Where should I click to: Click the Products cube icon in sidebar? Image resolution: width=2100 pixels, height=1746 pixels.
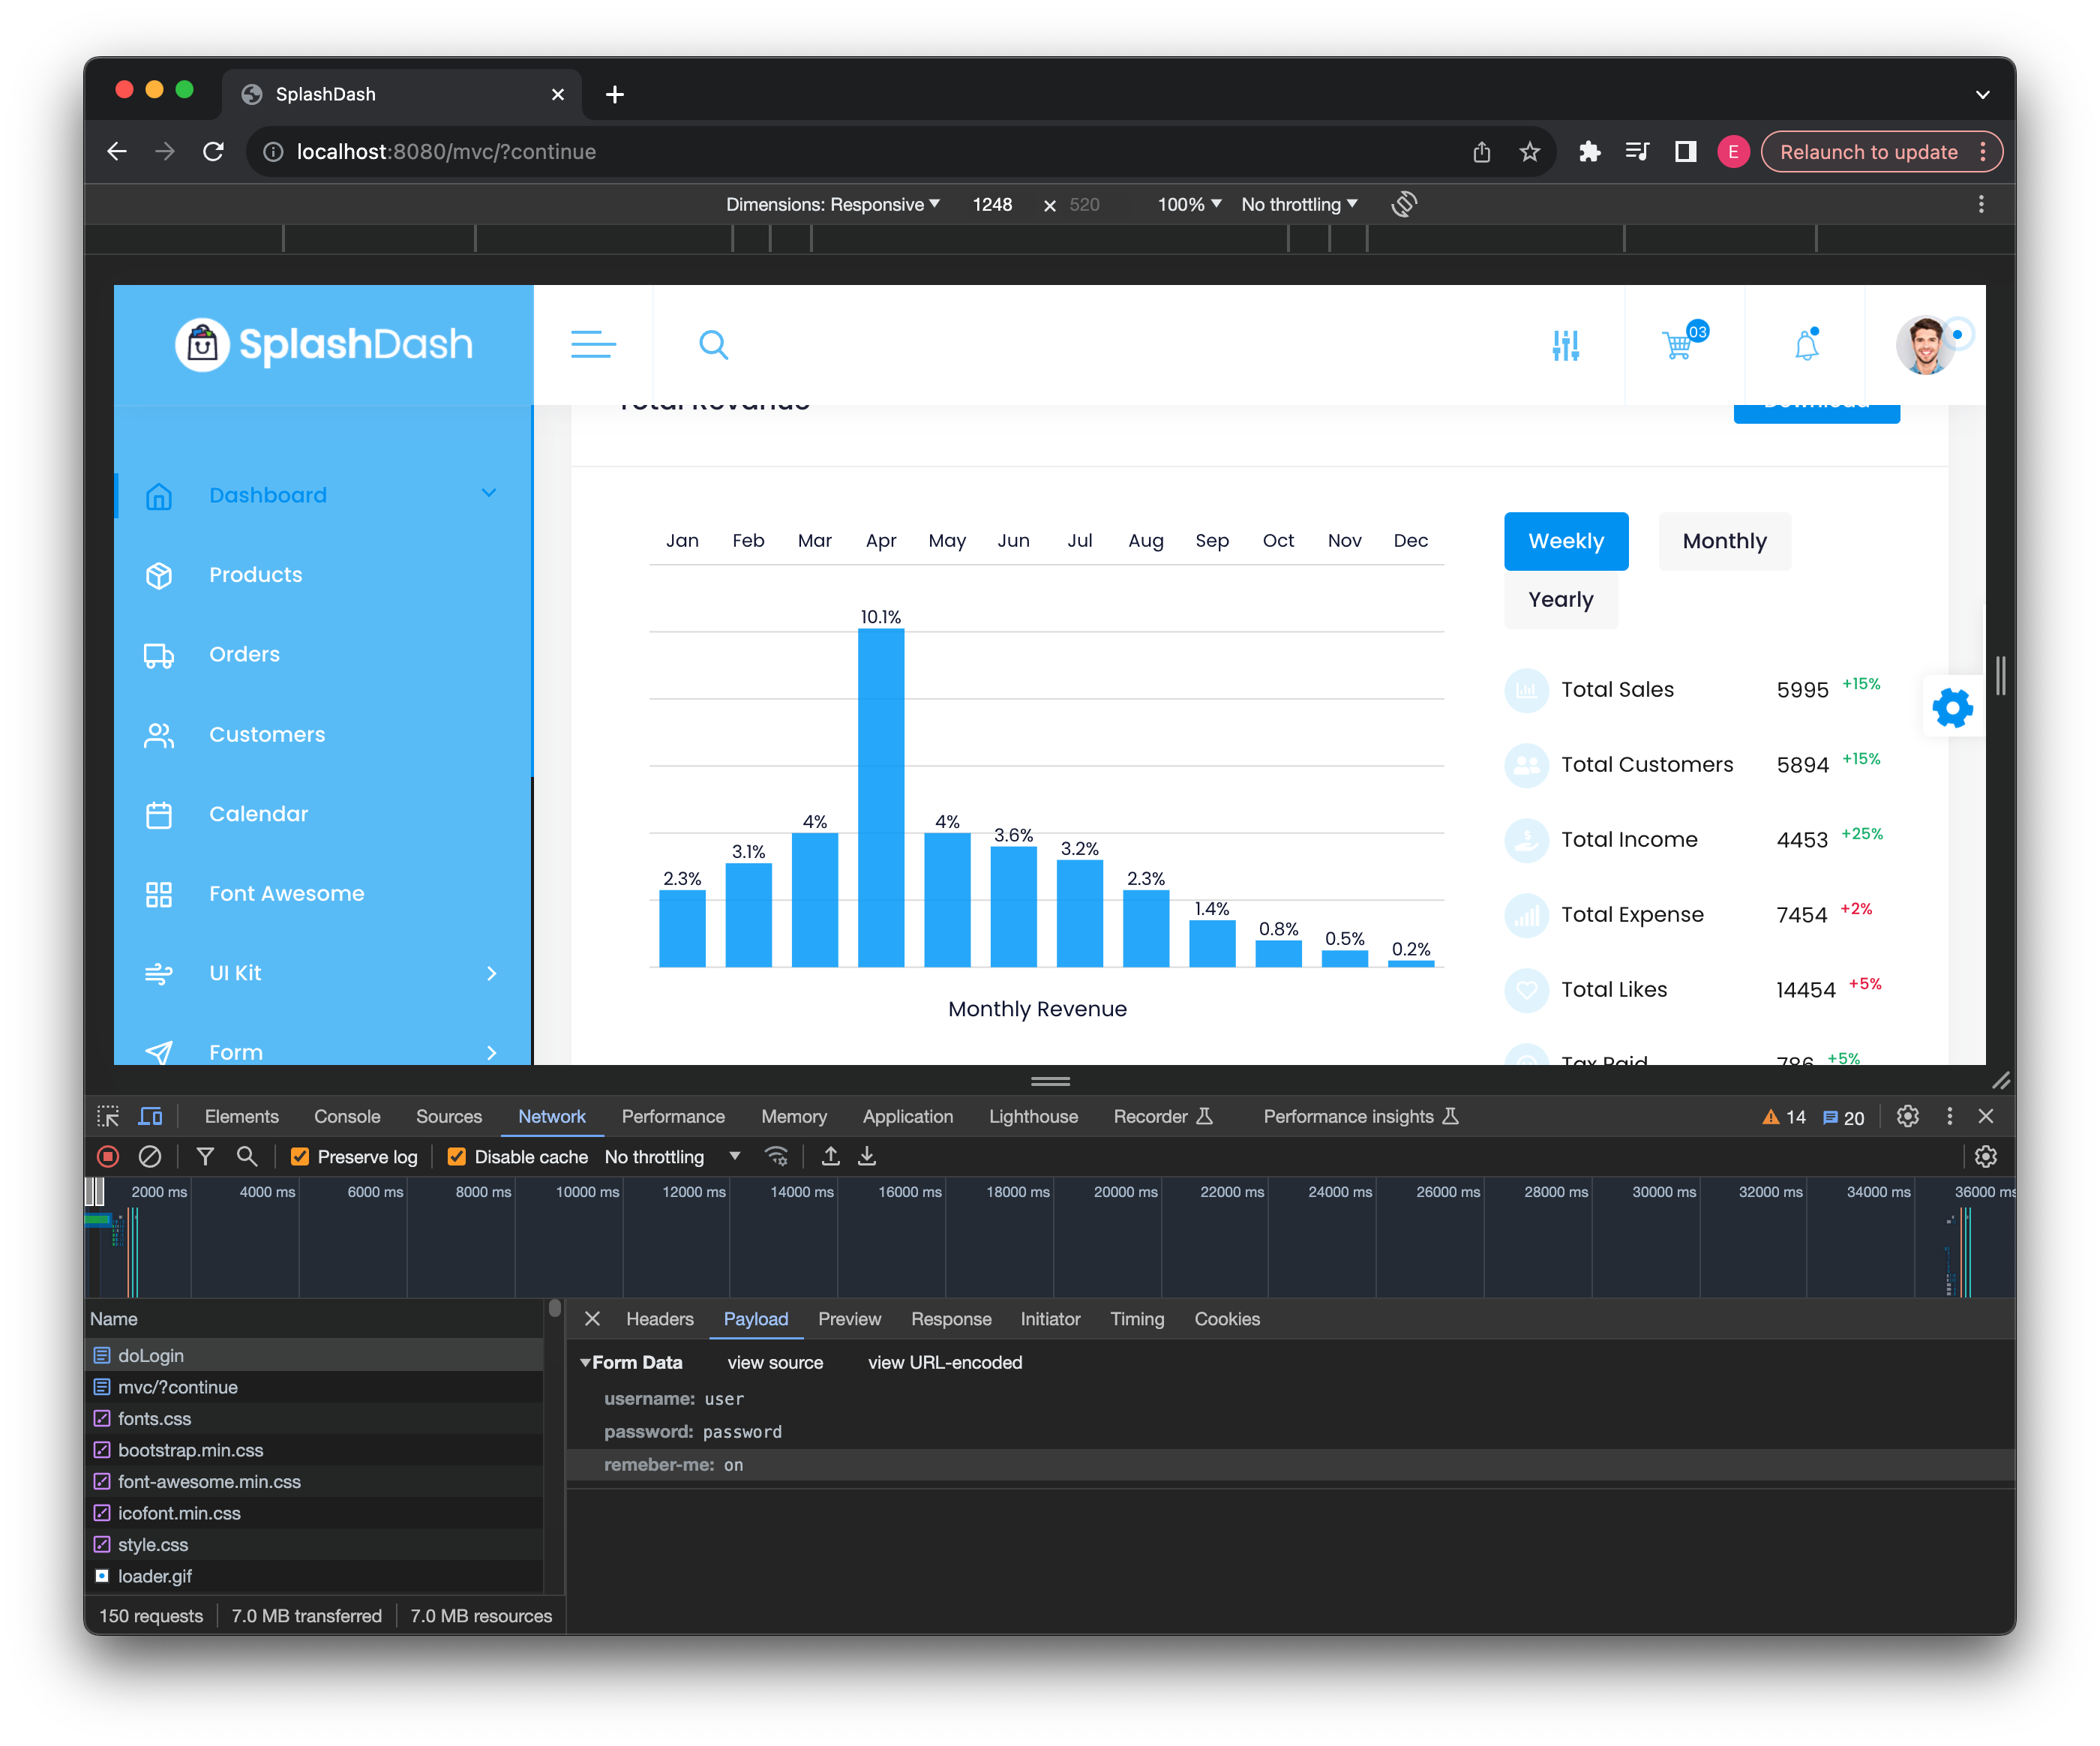click(x=159, y=575)
